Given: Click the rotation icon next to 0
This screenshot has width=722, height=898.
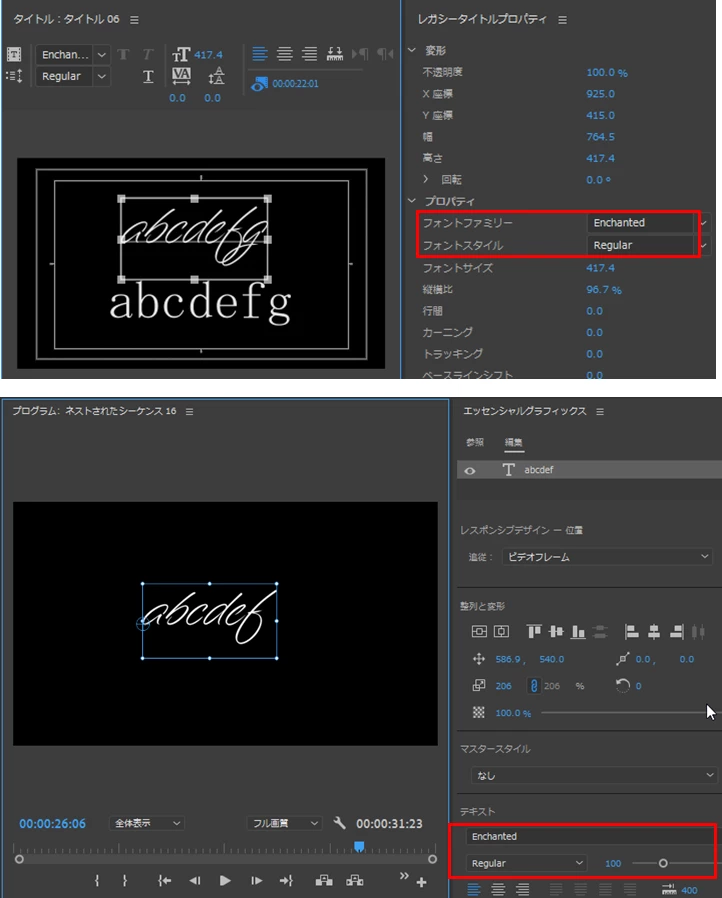Looking at the screenshot, I should 622,685.
